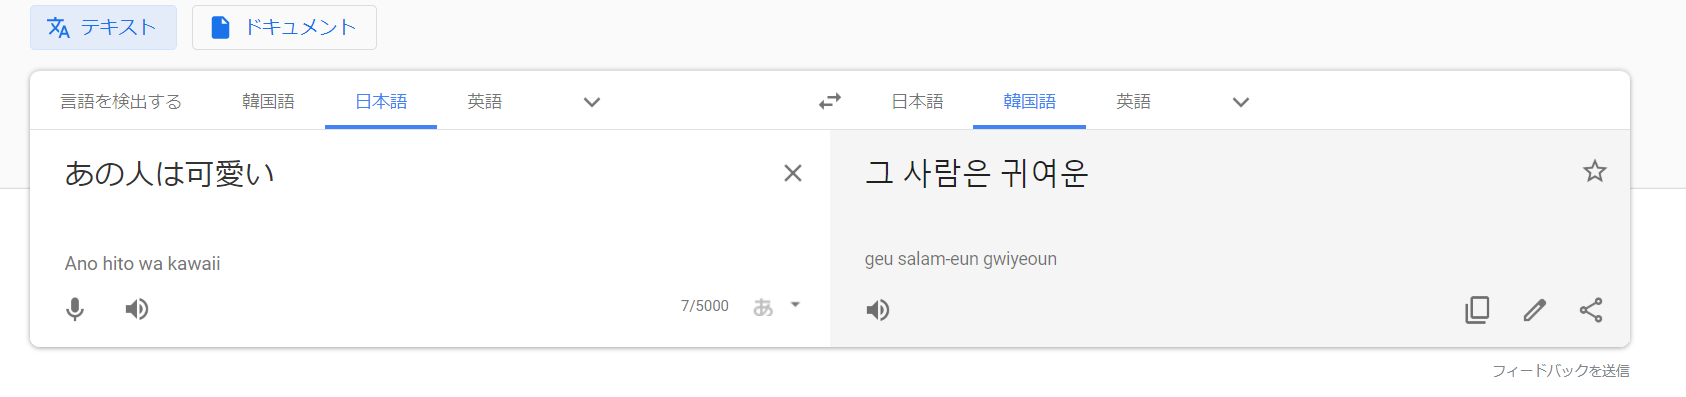This screenshot has width=1686, height=397.
Task: Clear the source text with X
Action: (793, 173)
